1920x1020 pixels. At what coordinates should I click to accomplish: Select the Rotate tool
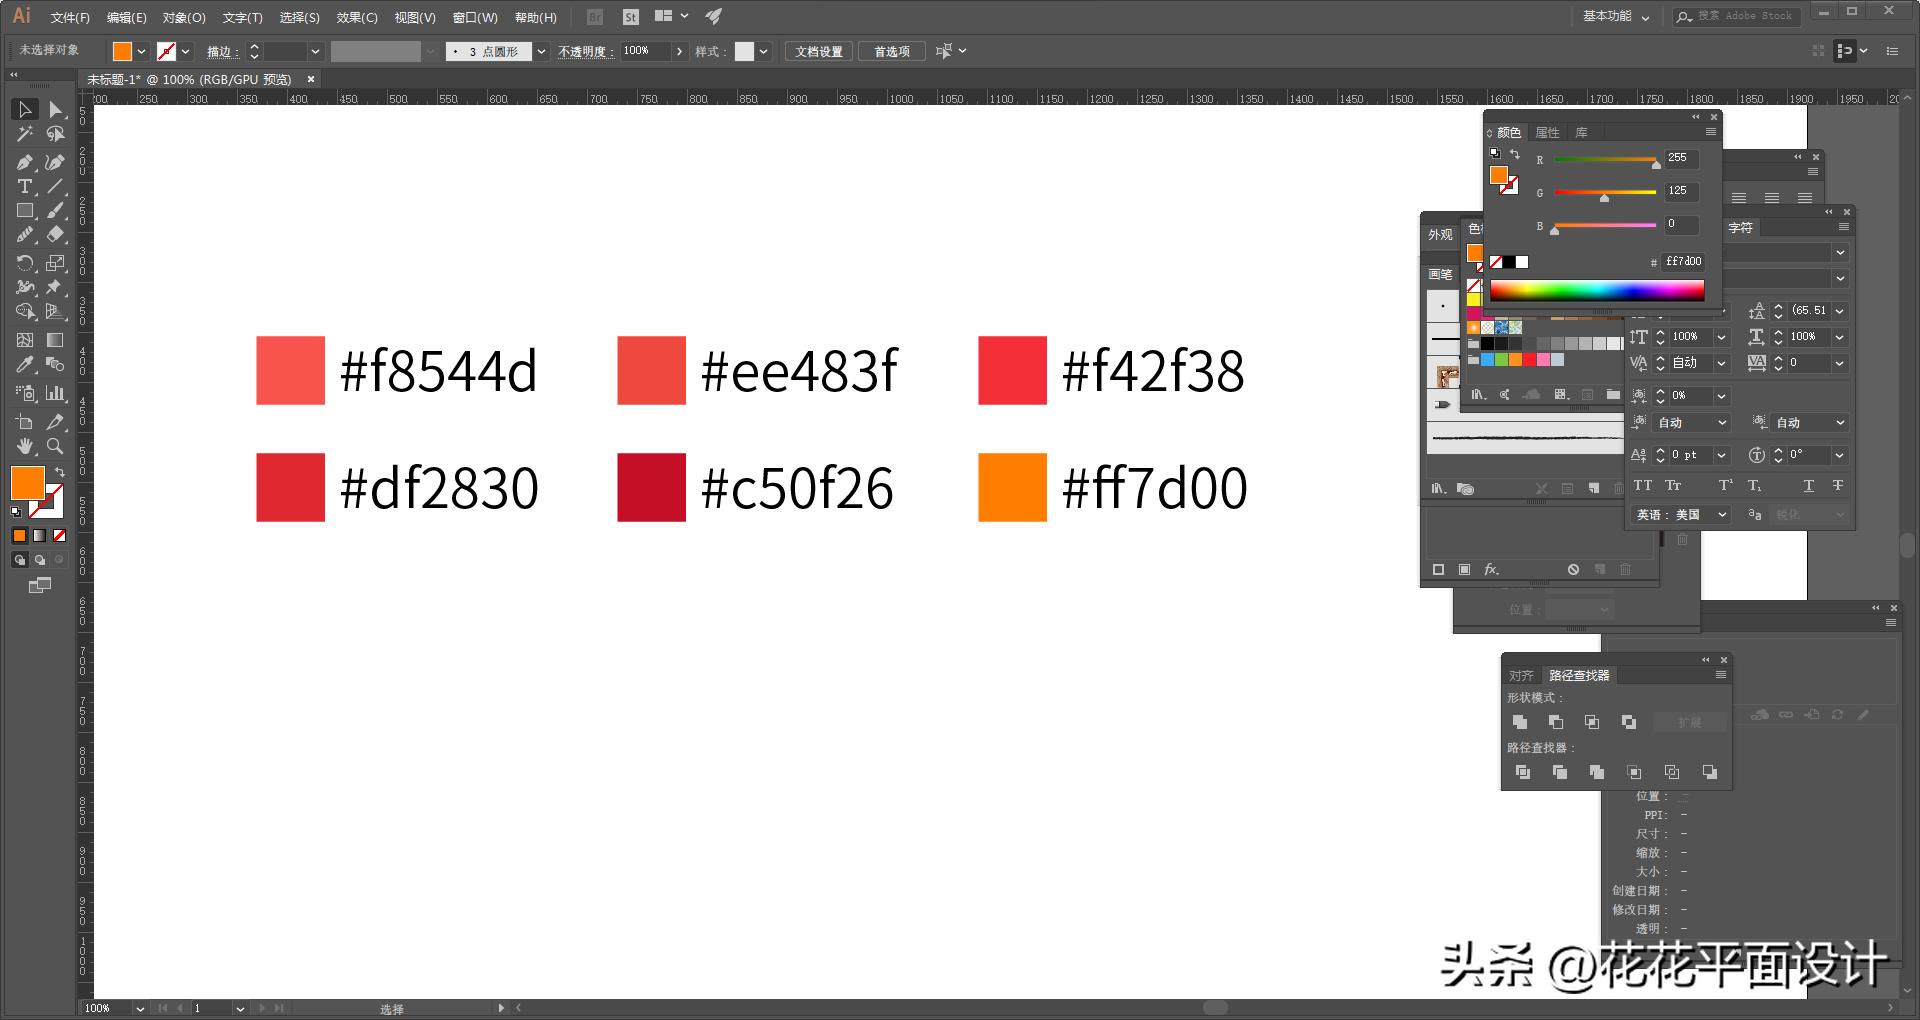click(x=24, y=263)
